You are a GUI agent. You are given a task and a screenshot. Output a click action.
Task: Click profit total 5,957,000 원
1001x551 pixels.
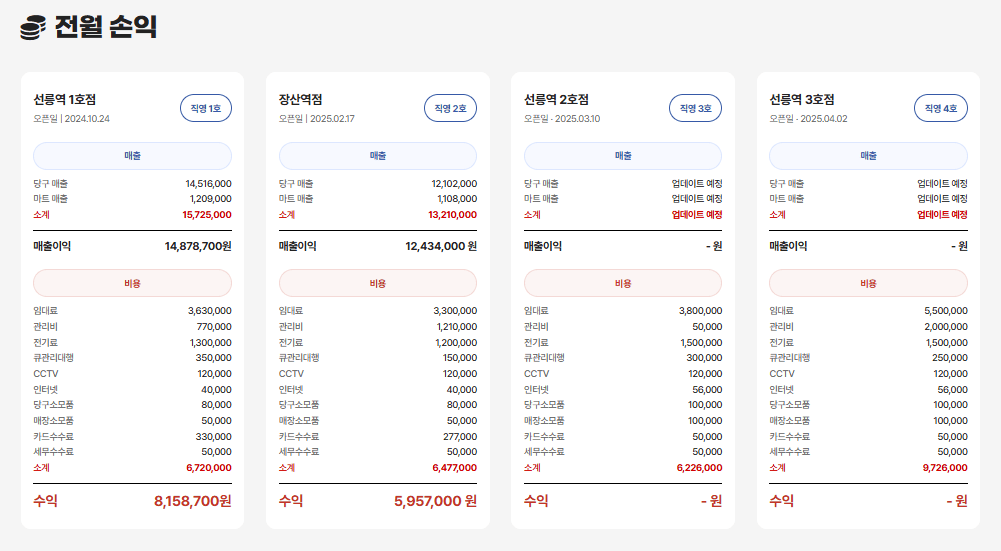point(435,501)
